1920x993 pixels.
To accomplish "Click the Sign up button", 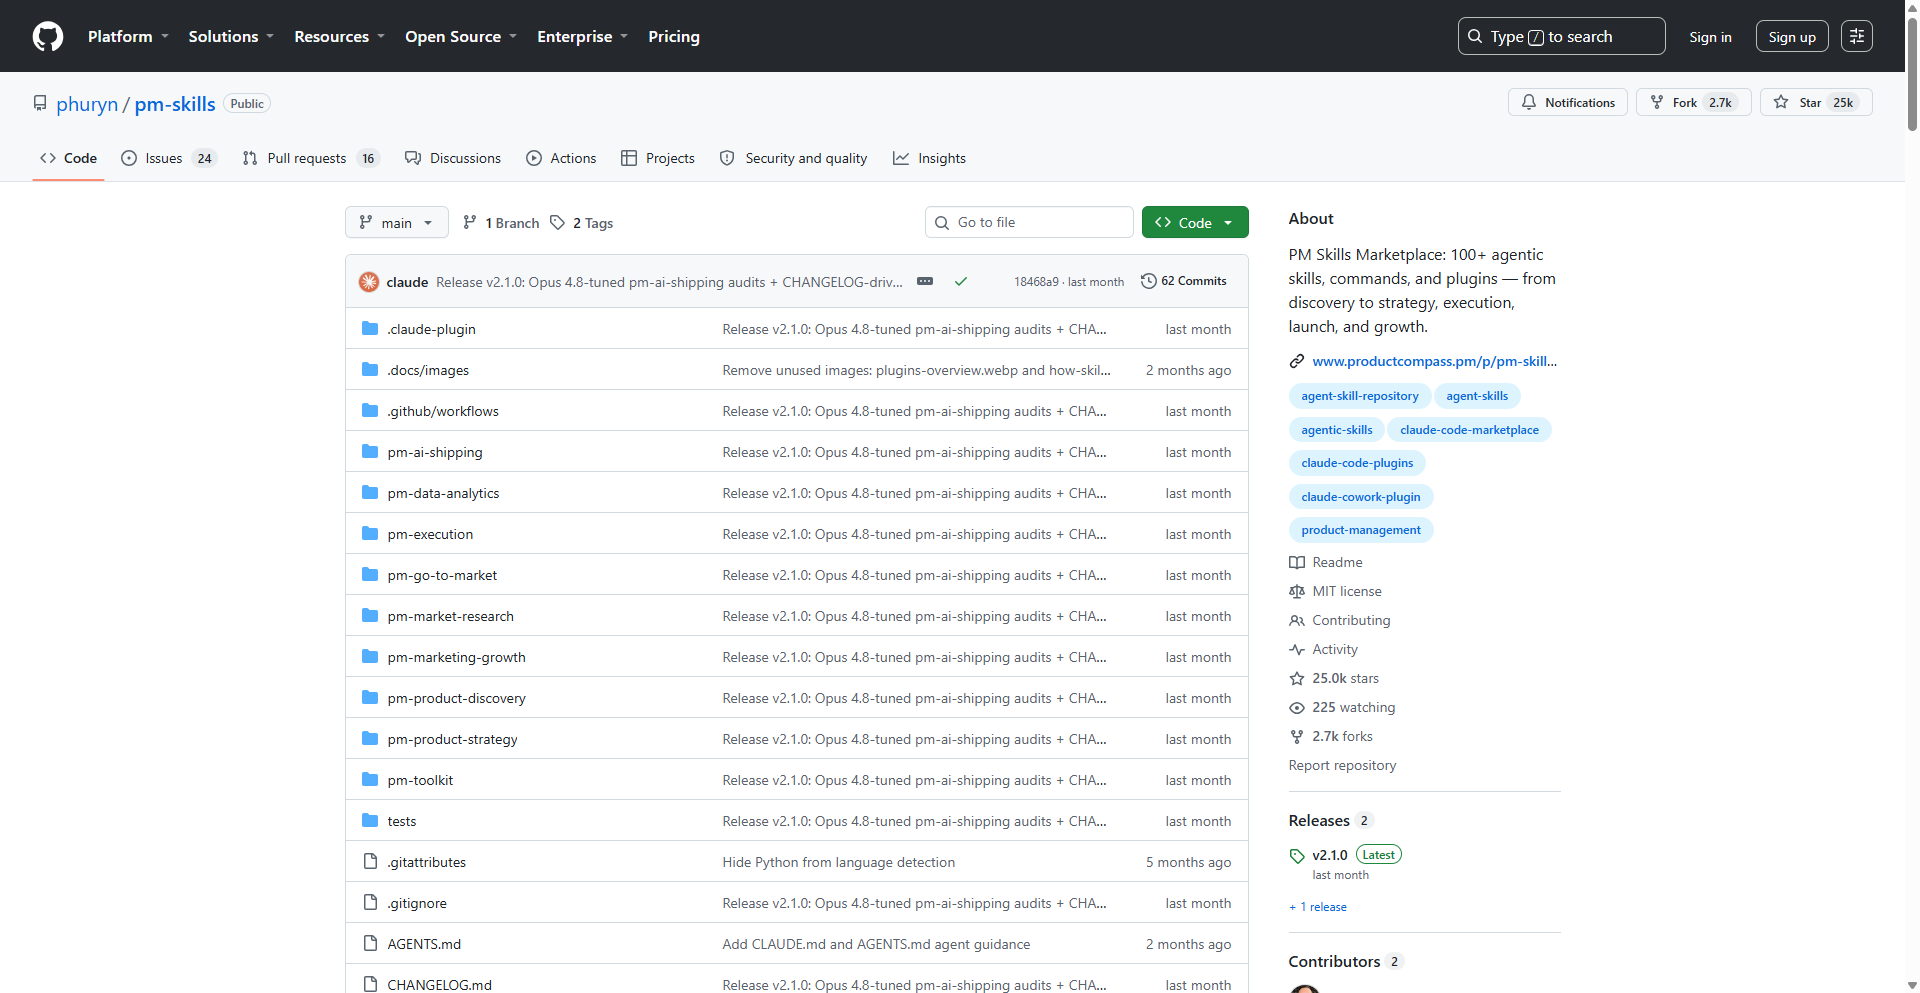I will 1792,37.
